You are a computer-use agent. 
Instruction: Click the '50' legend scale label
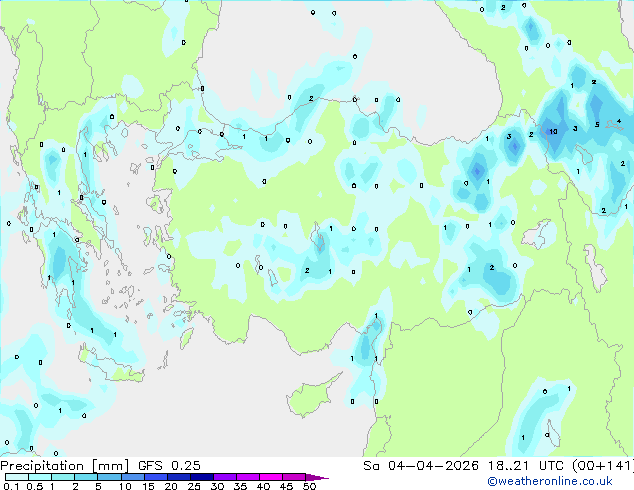(x=310, y=486)
